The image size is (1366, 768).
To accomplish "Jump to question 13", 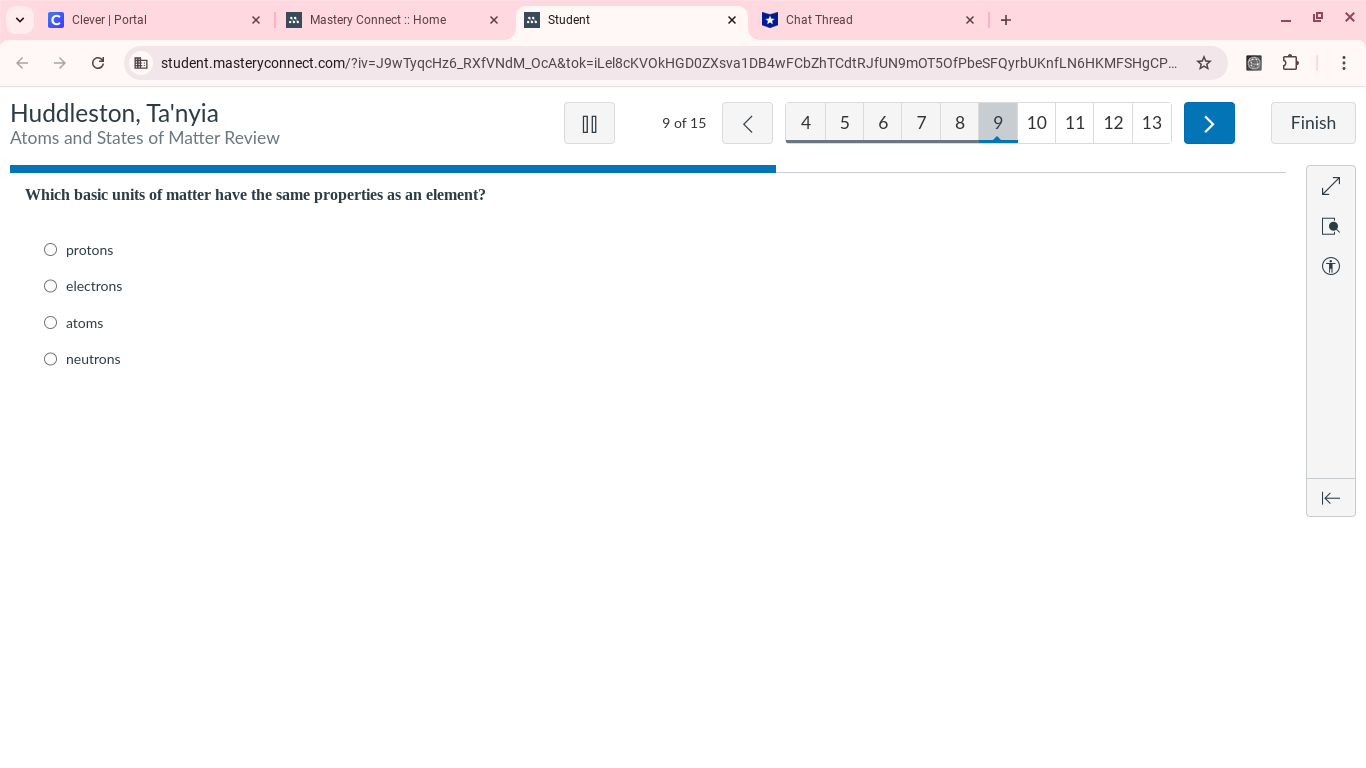I will pyautogui.click(x=1152, y=123).
